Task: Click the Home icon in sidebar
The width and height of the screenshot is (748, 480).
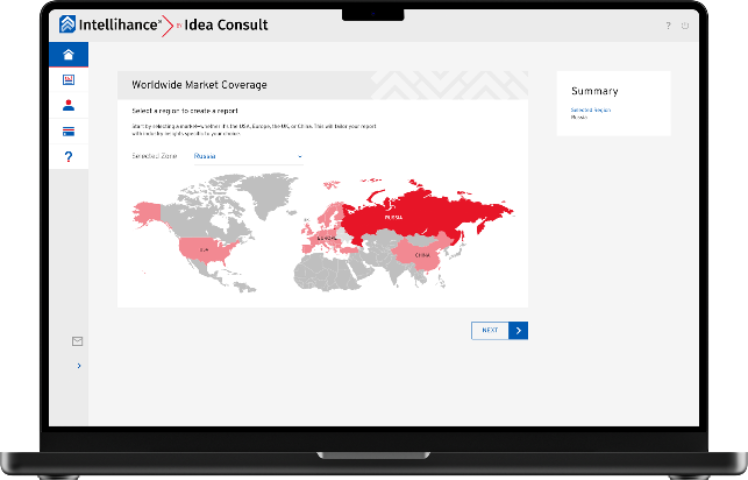Action: 68,55
